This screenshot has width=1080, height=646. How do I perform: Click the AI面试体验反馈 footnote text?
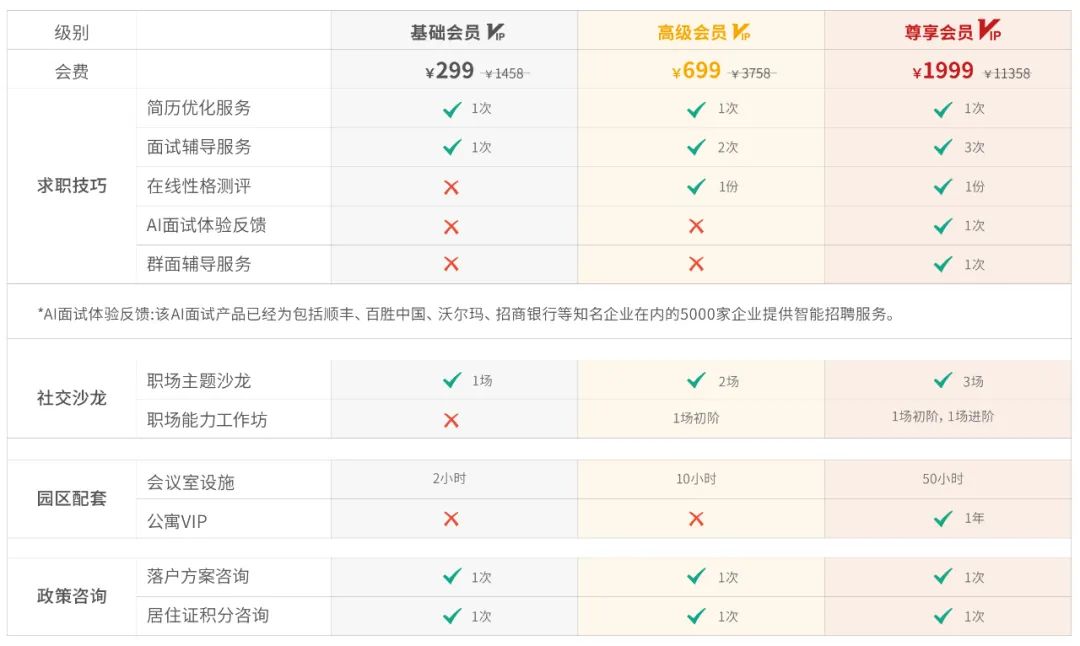tap(466, 315)
